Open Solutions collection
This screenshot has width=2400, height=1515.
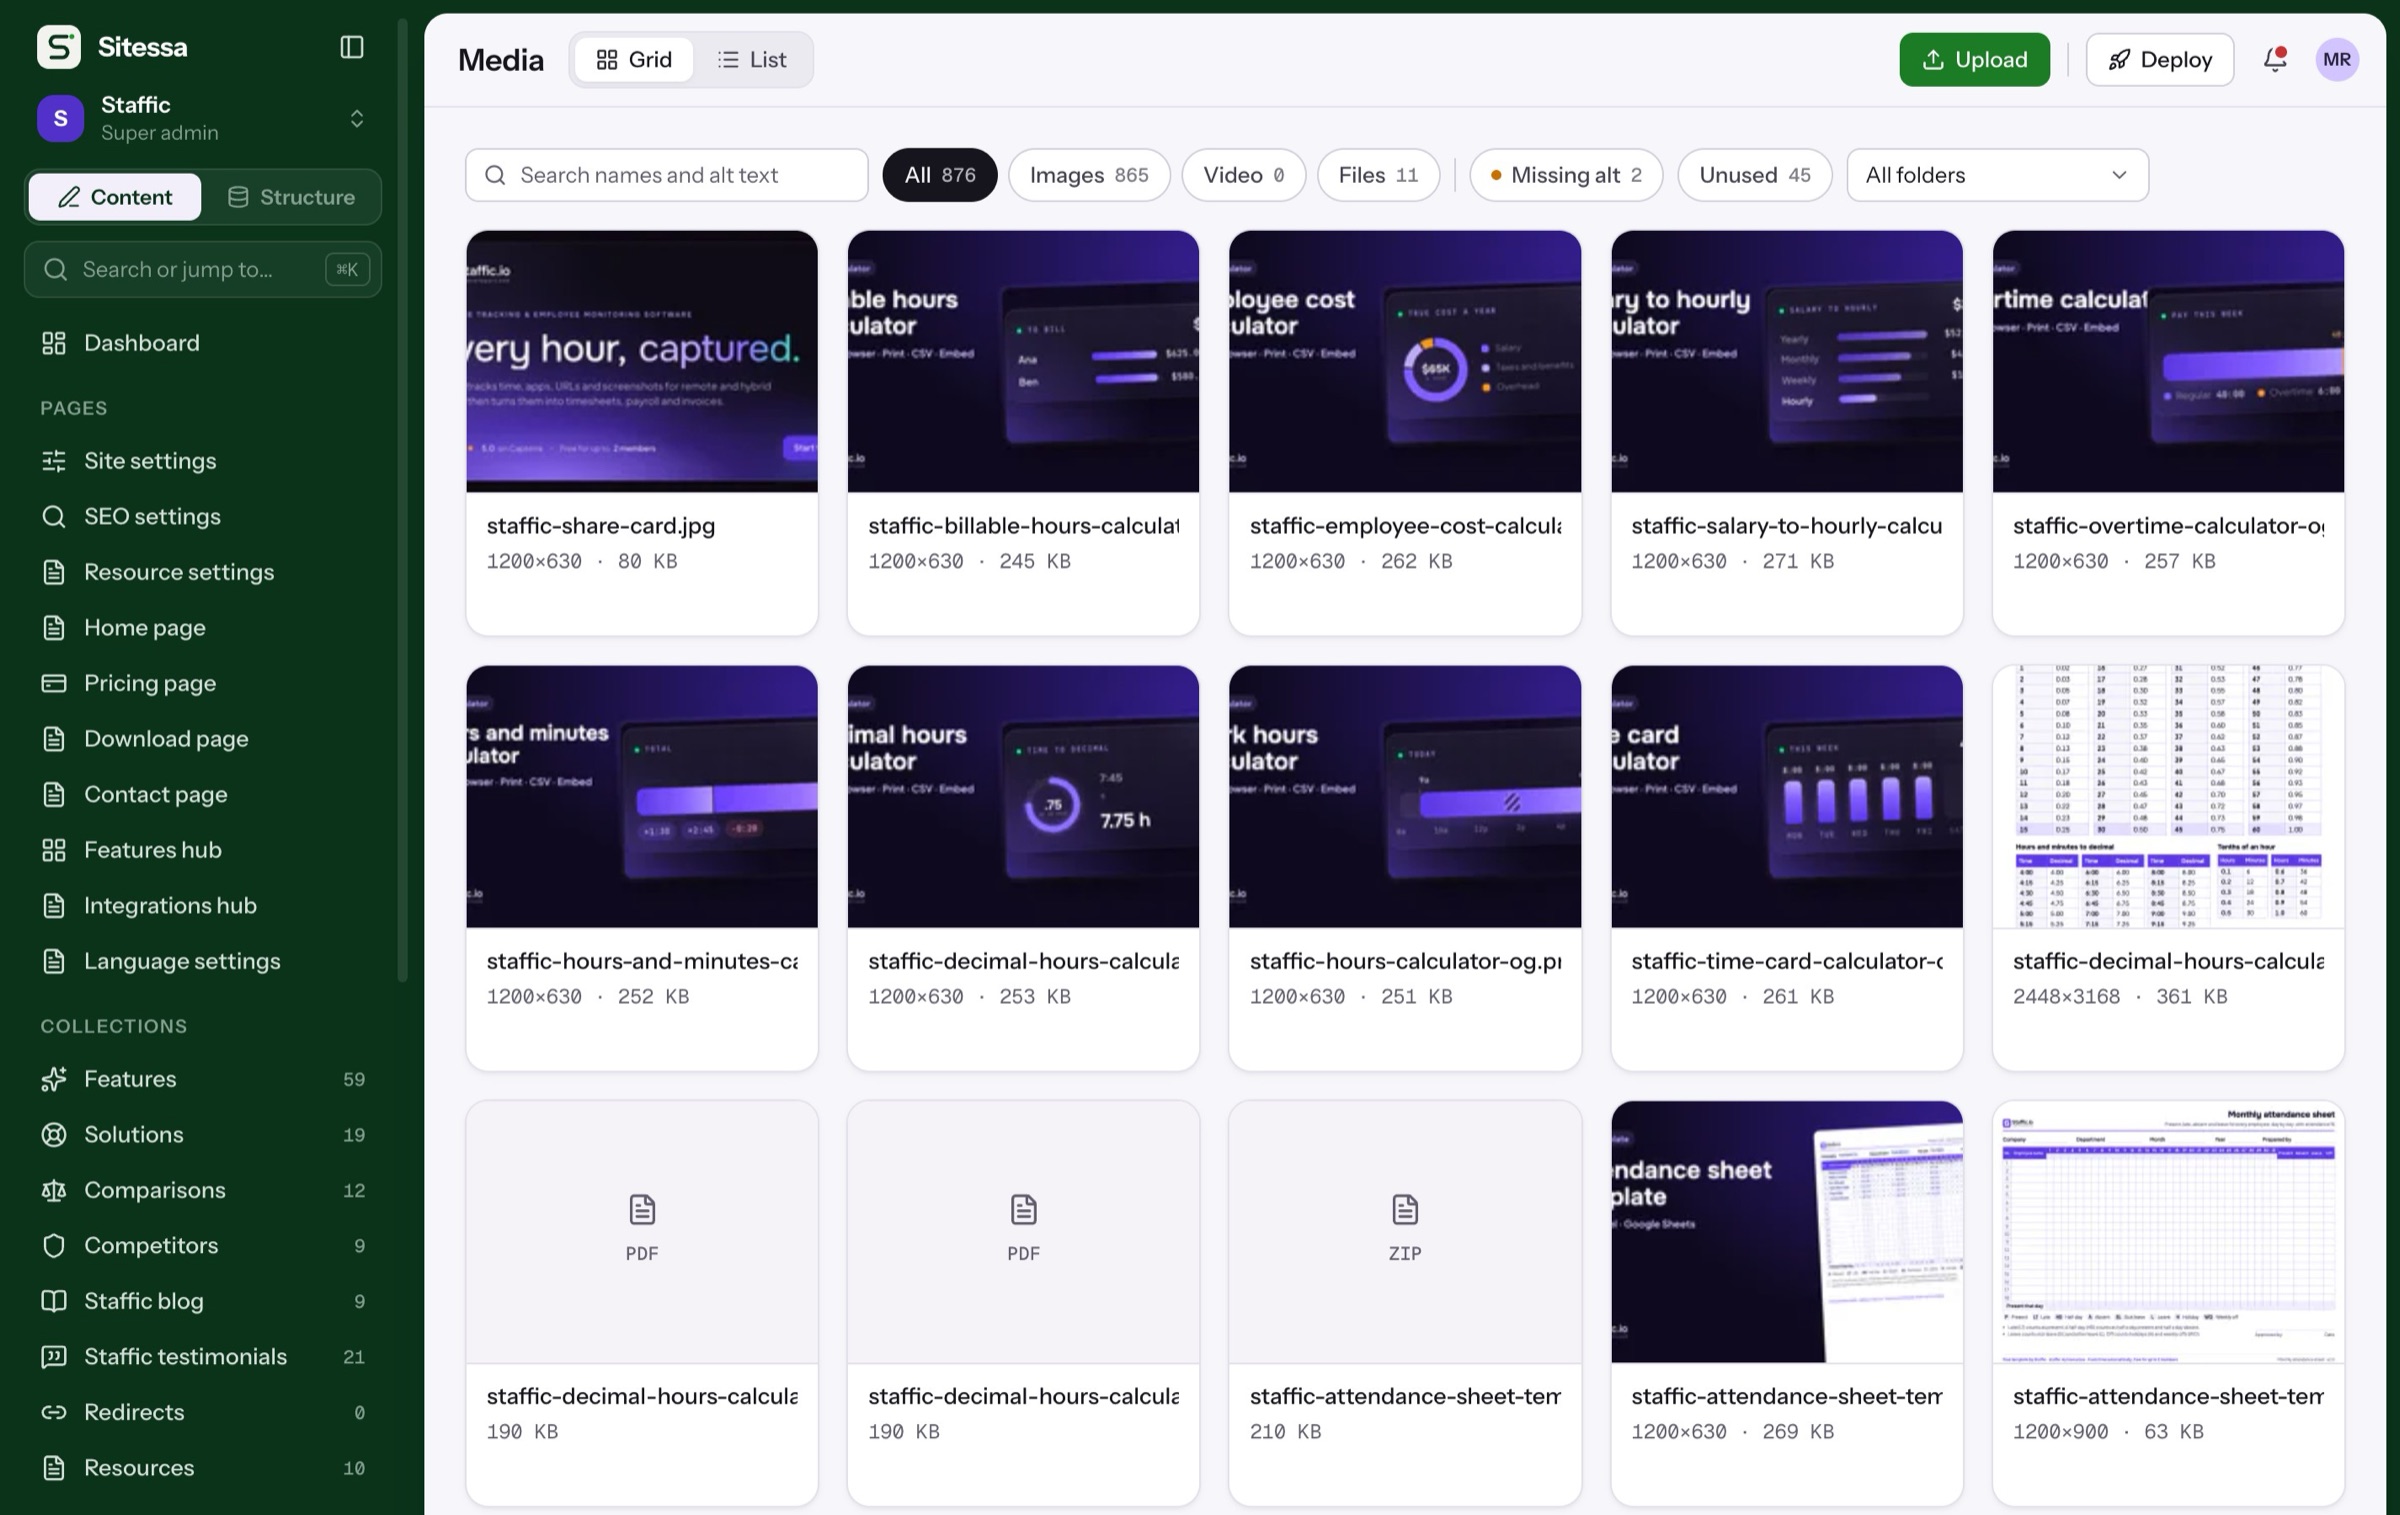[202, 1134]
